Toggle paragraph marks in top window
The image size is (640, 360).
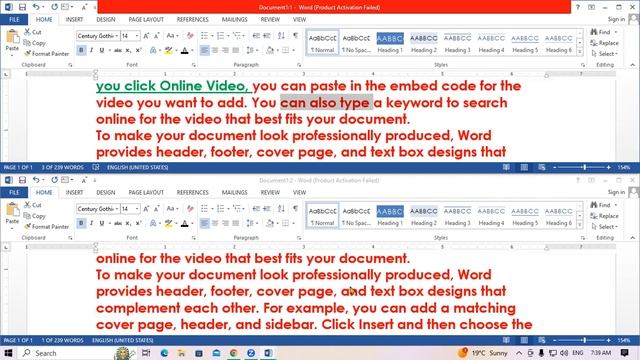(x=296, y=36)
